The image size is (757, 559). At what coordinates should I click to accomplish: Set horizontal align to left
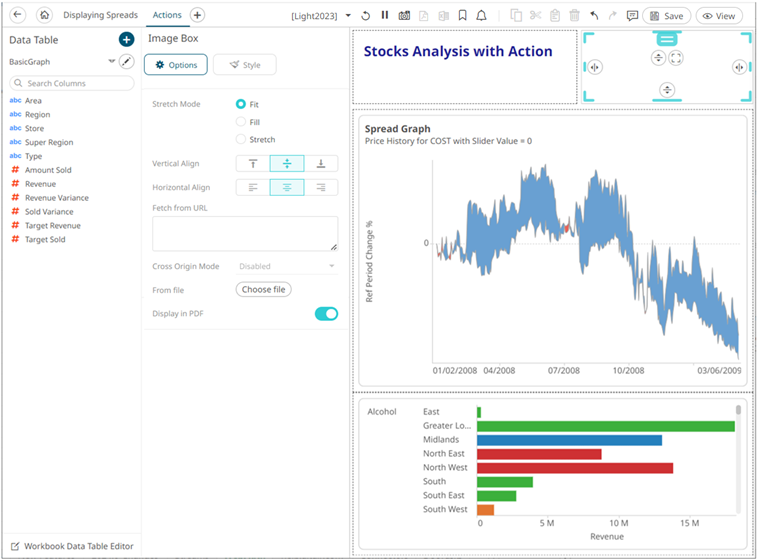click(252, 187)
